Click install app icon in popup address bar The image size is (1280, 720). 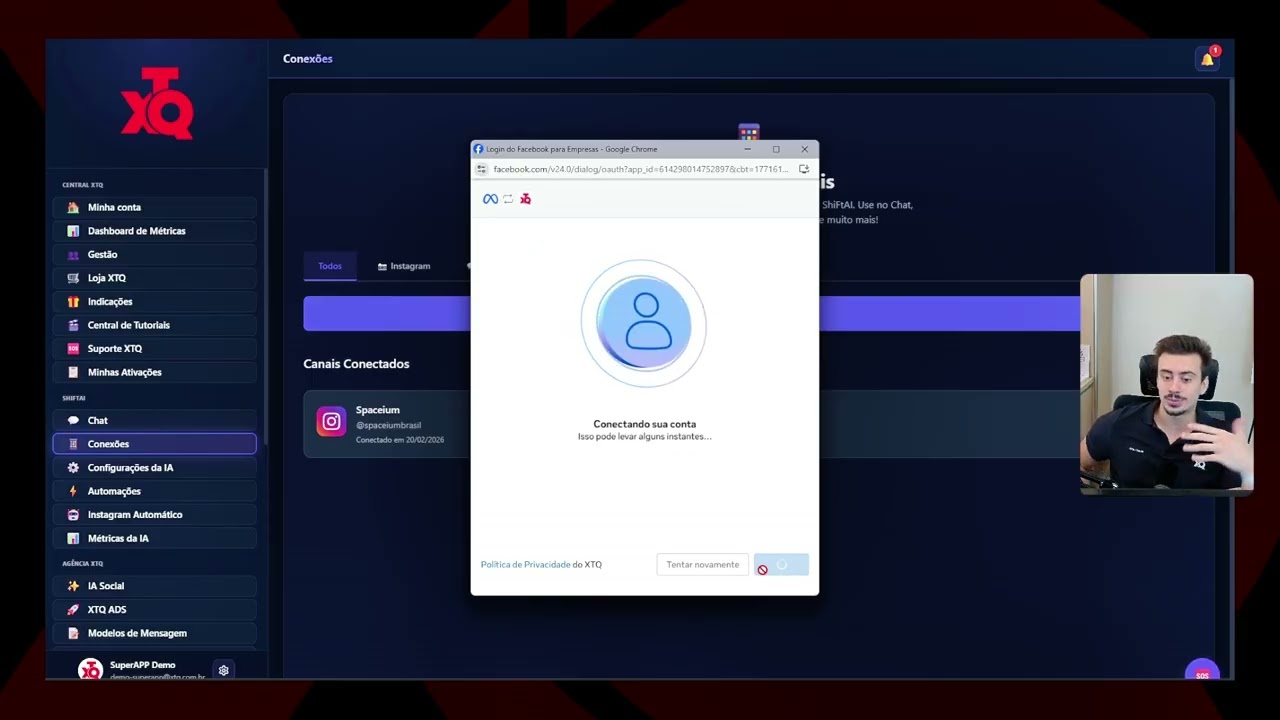click(804, 169)
